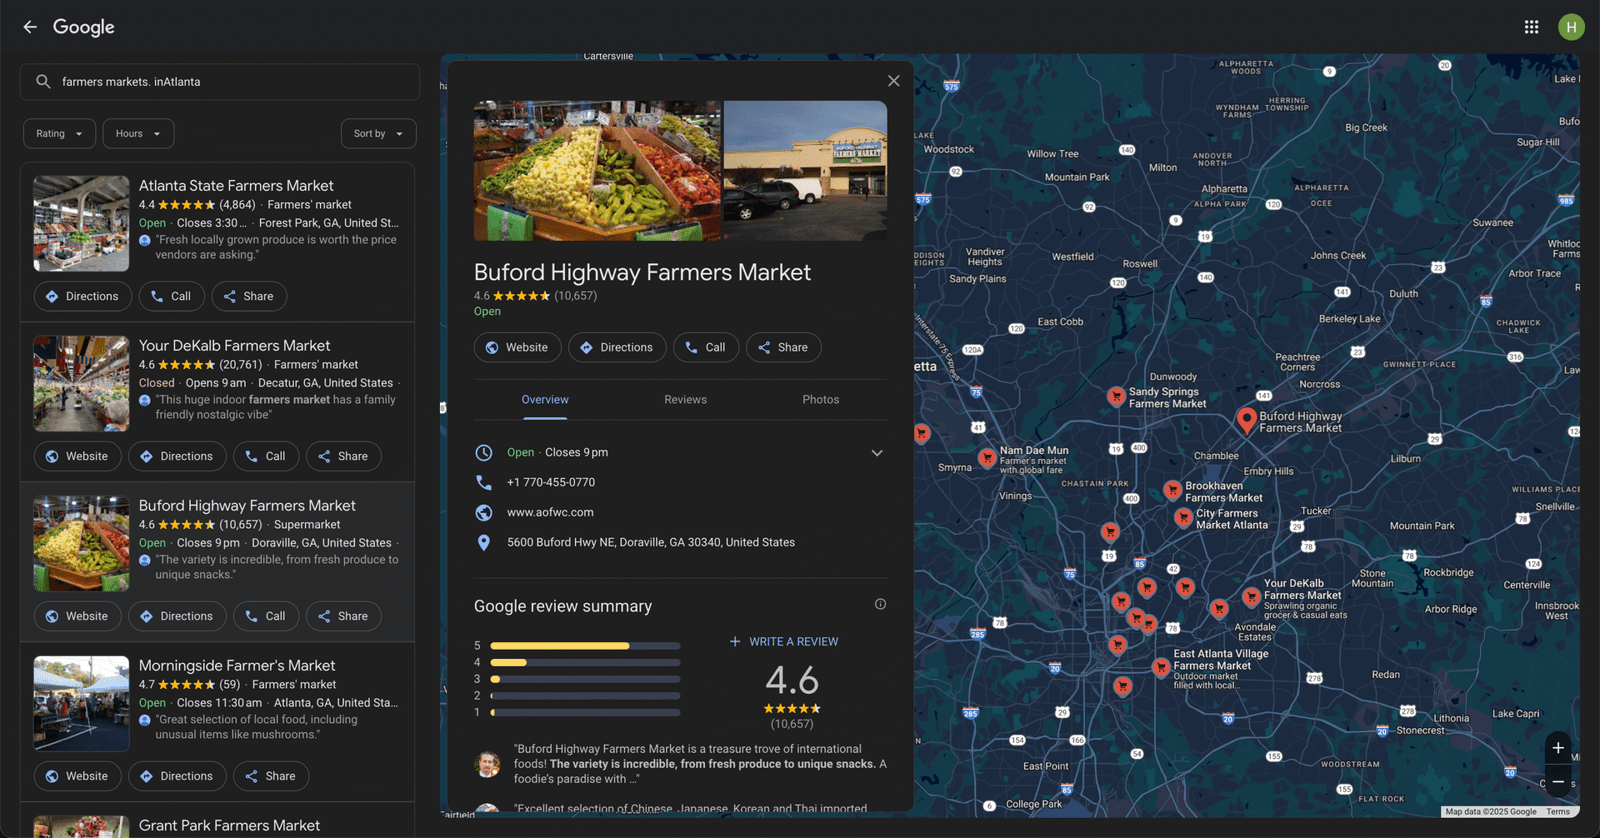Viewport: 1600px width, 838px height.
Task: Click Sandy Springs Farmers Market map pin
Action: click(1116, 396)
